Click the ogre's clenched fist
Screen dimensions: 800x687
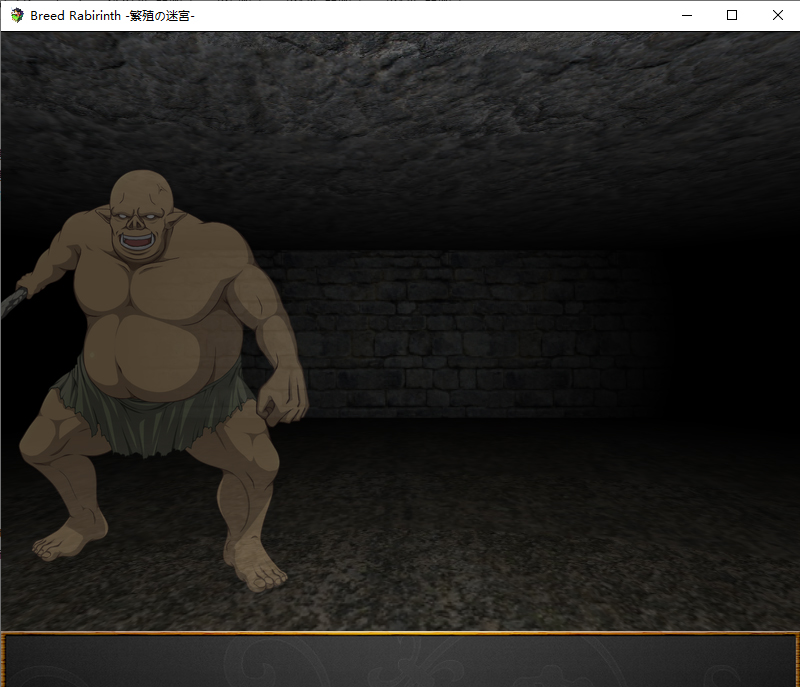(x=282, y=400)
